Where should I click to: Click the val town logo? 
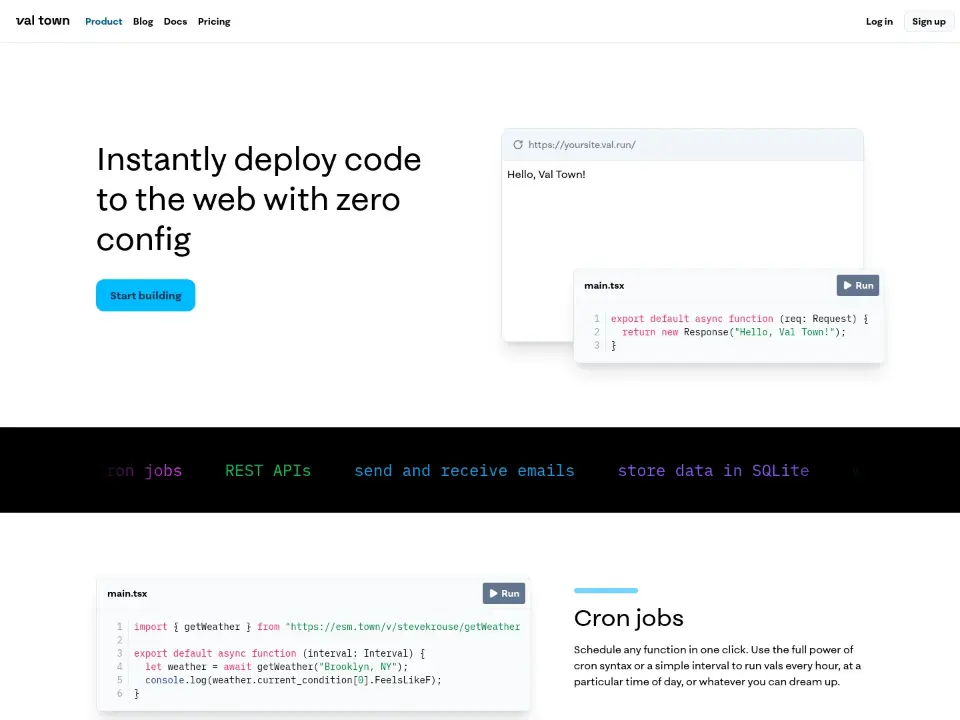click(x=43, y=21)
